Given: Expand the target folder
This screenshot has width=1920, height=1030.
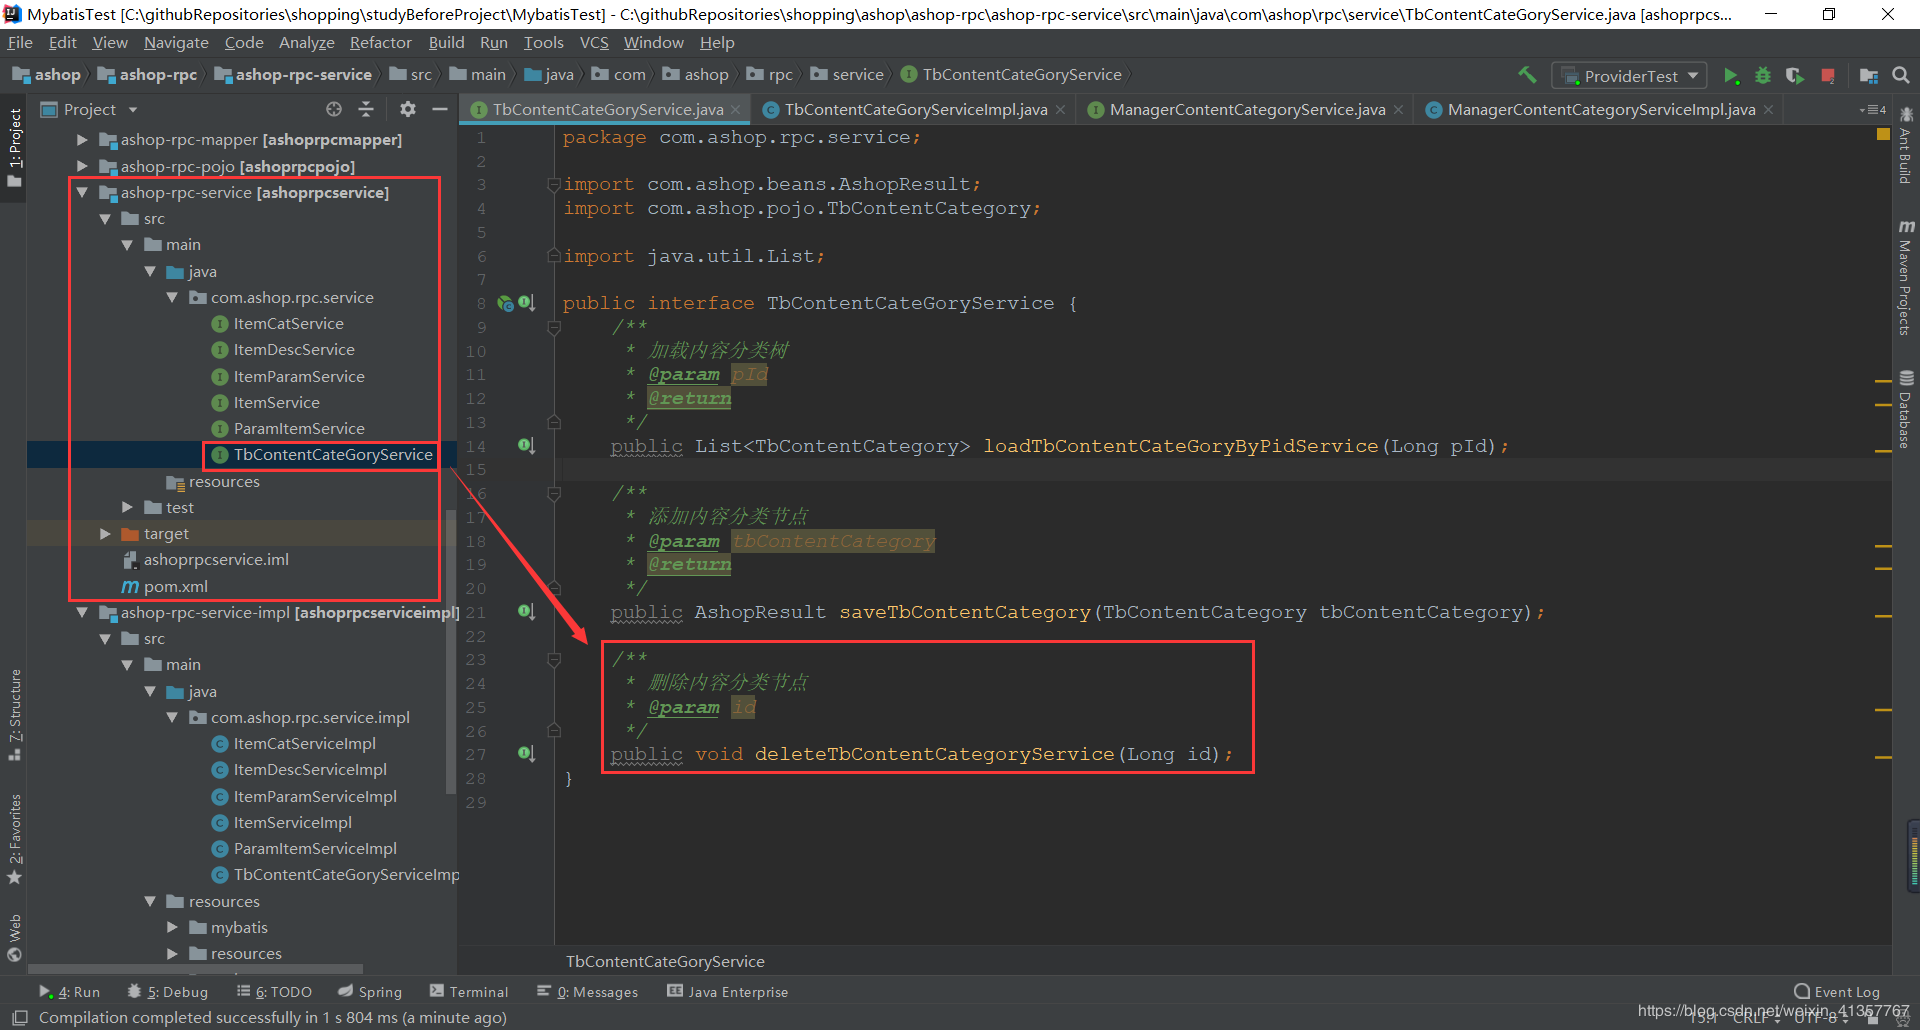Looking at the screenshot, I should [105, 534].
